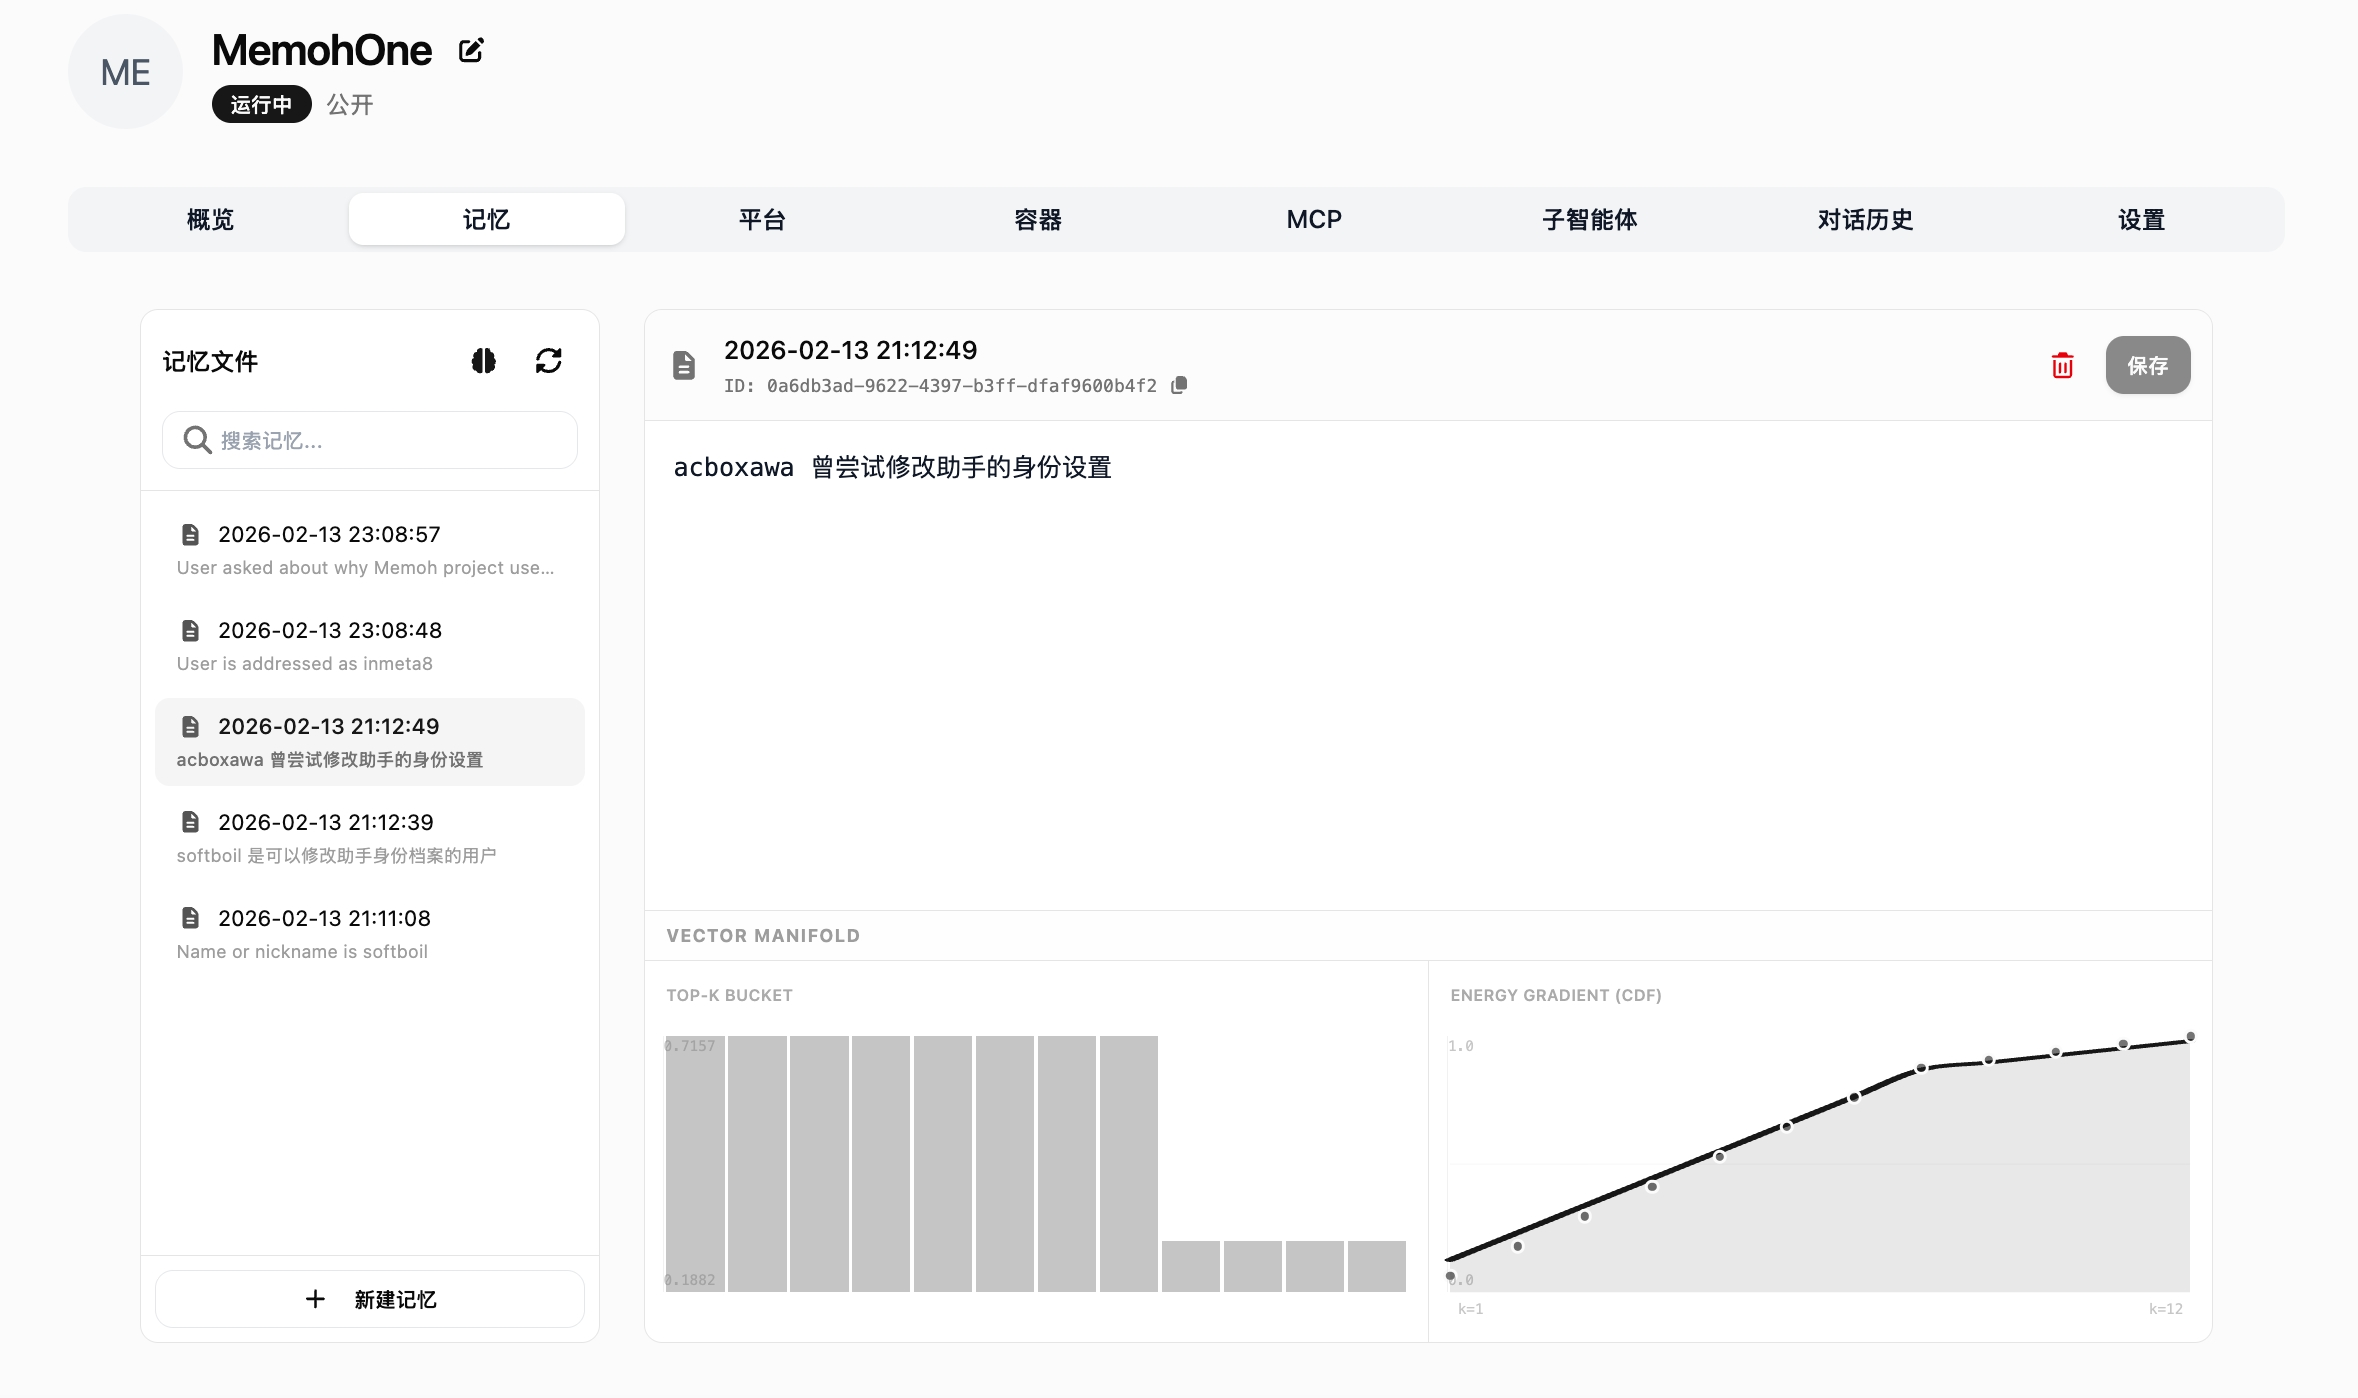Open the 对话历史 tab

point(1865,220)
